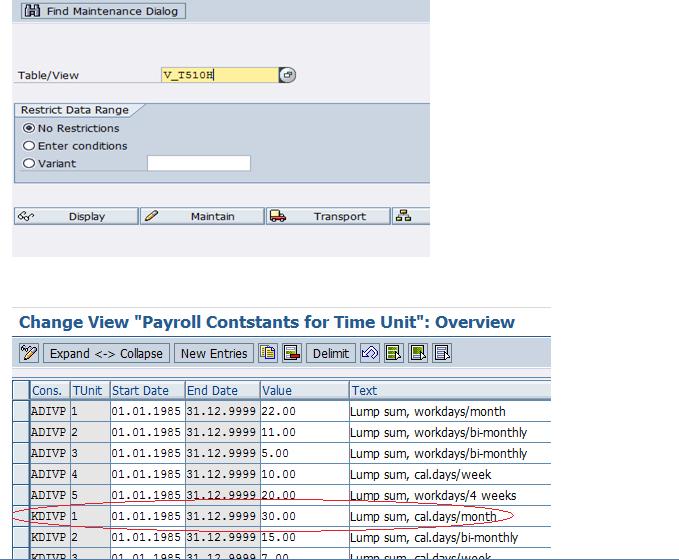Click the Copy As icon
This screenshot has height=560, width=679.
coord(268,353)
